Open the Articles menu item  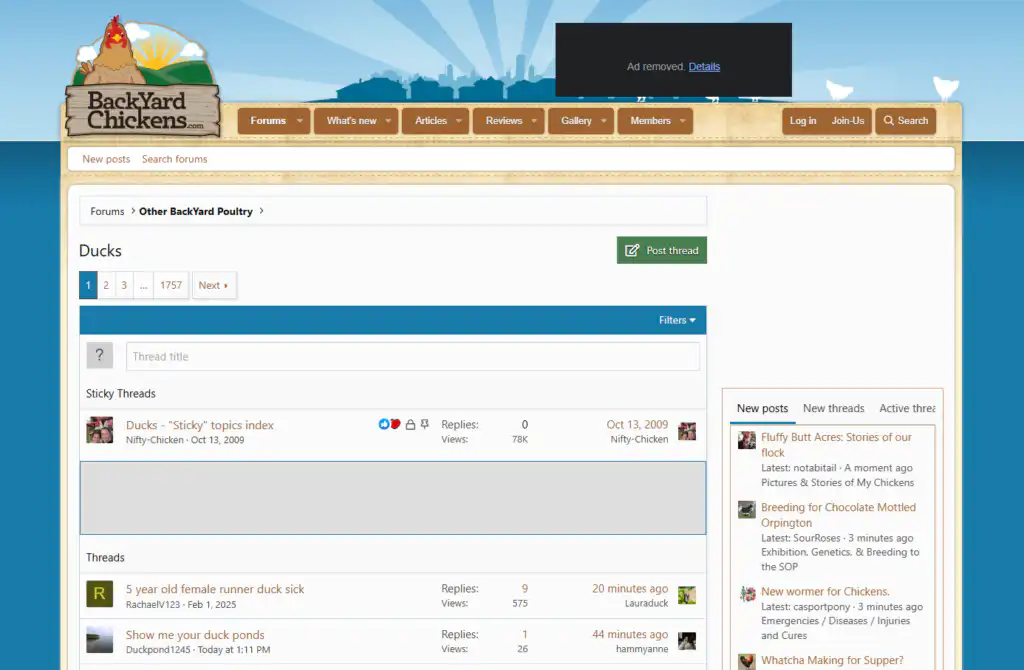(x=431, y=121)
